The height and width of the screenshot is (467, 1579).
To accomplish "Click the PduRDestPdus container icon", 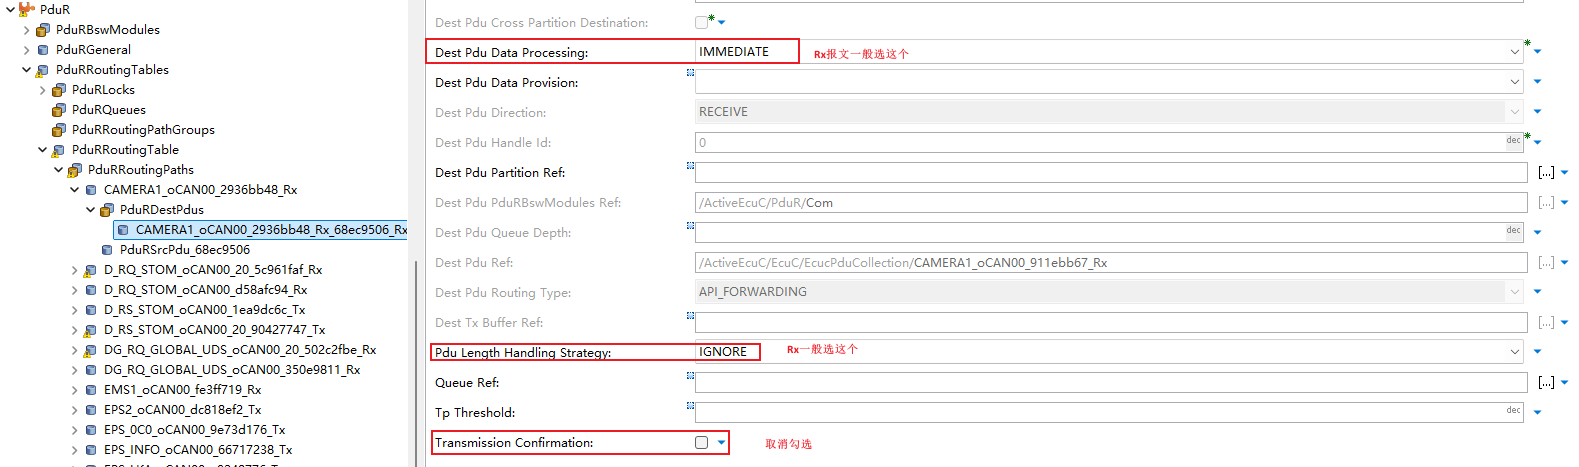I will pos(107,210).
